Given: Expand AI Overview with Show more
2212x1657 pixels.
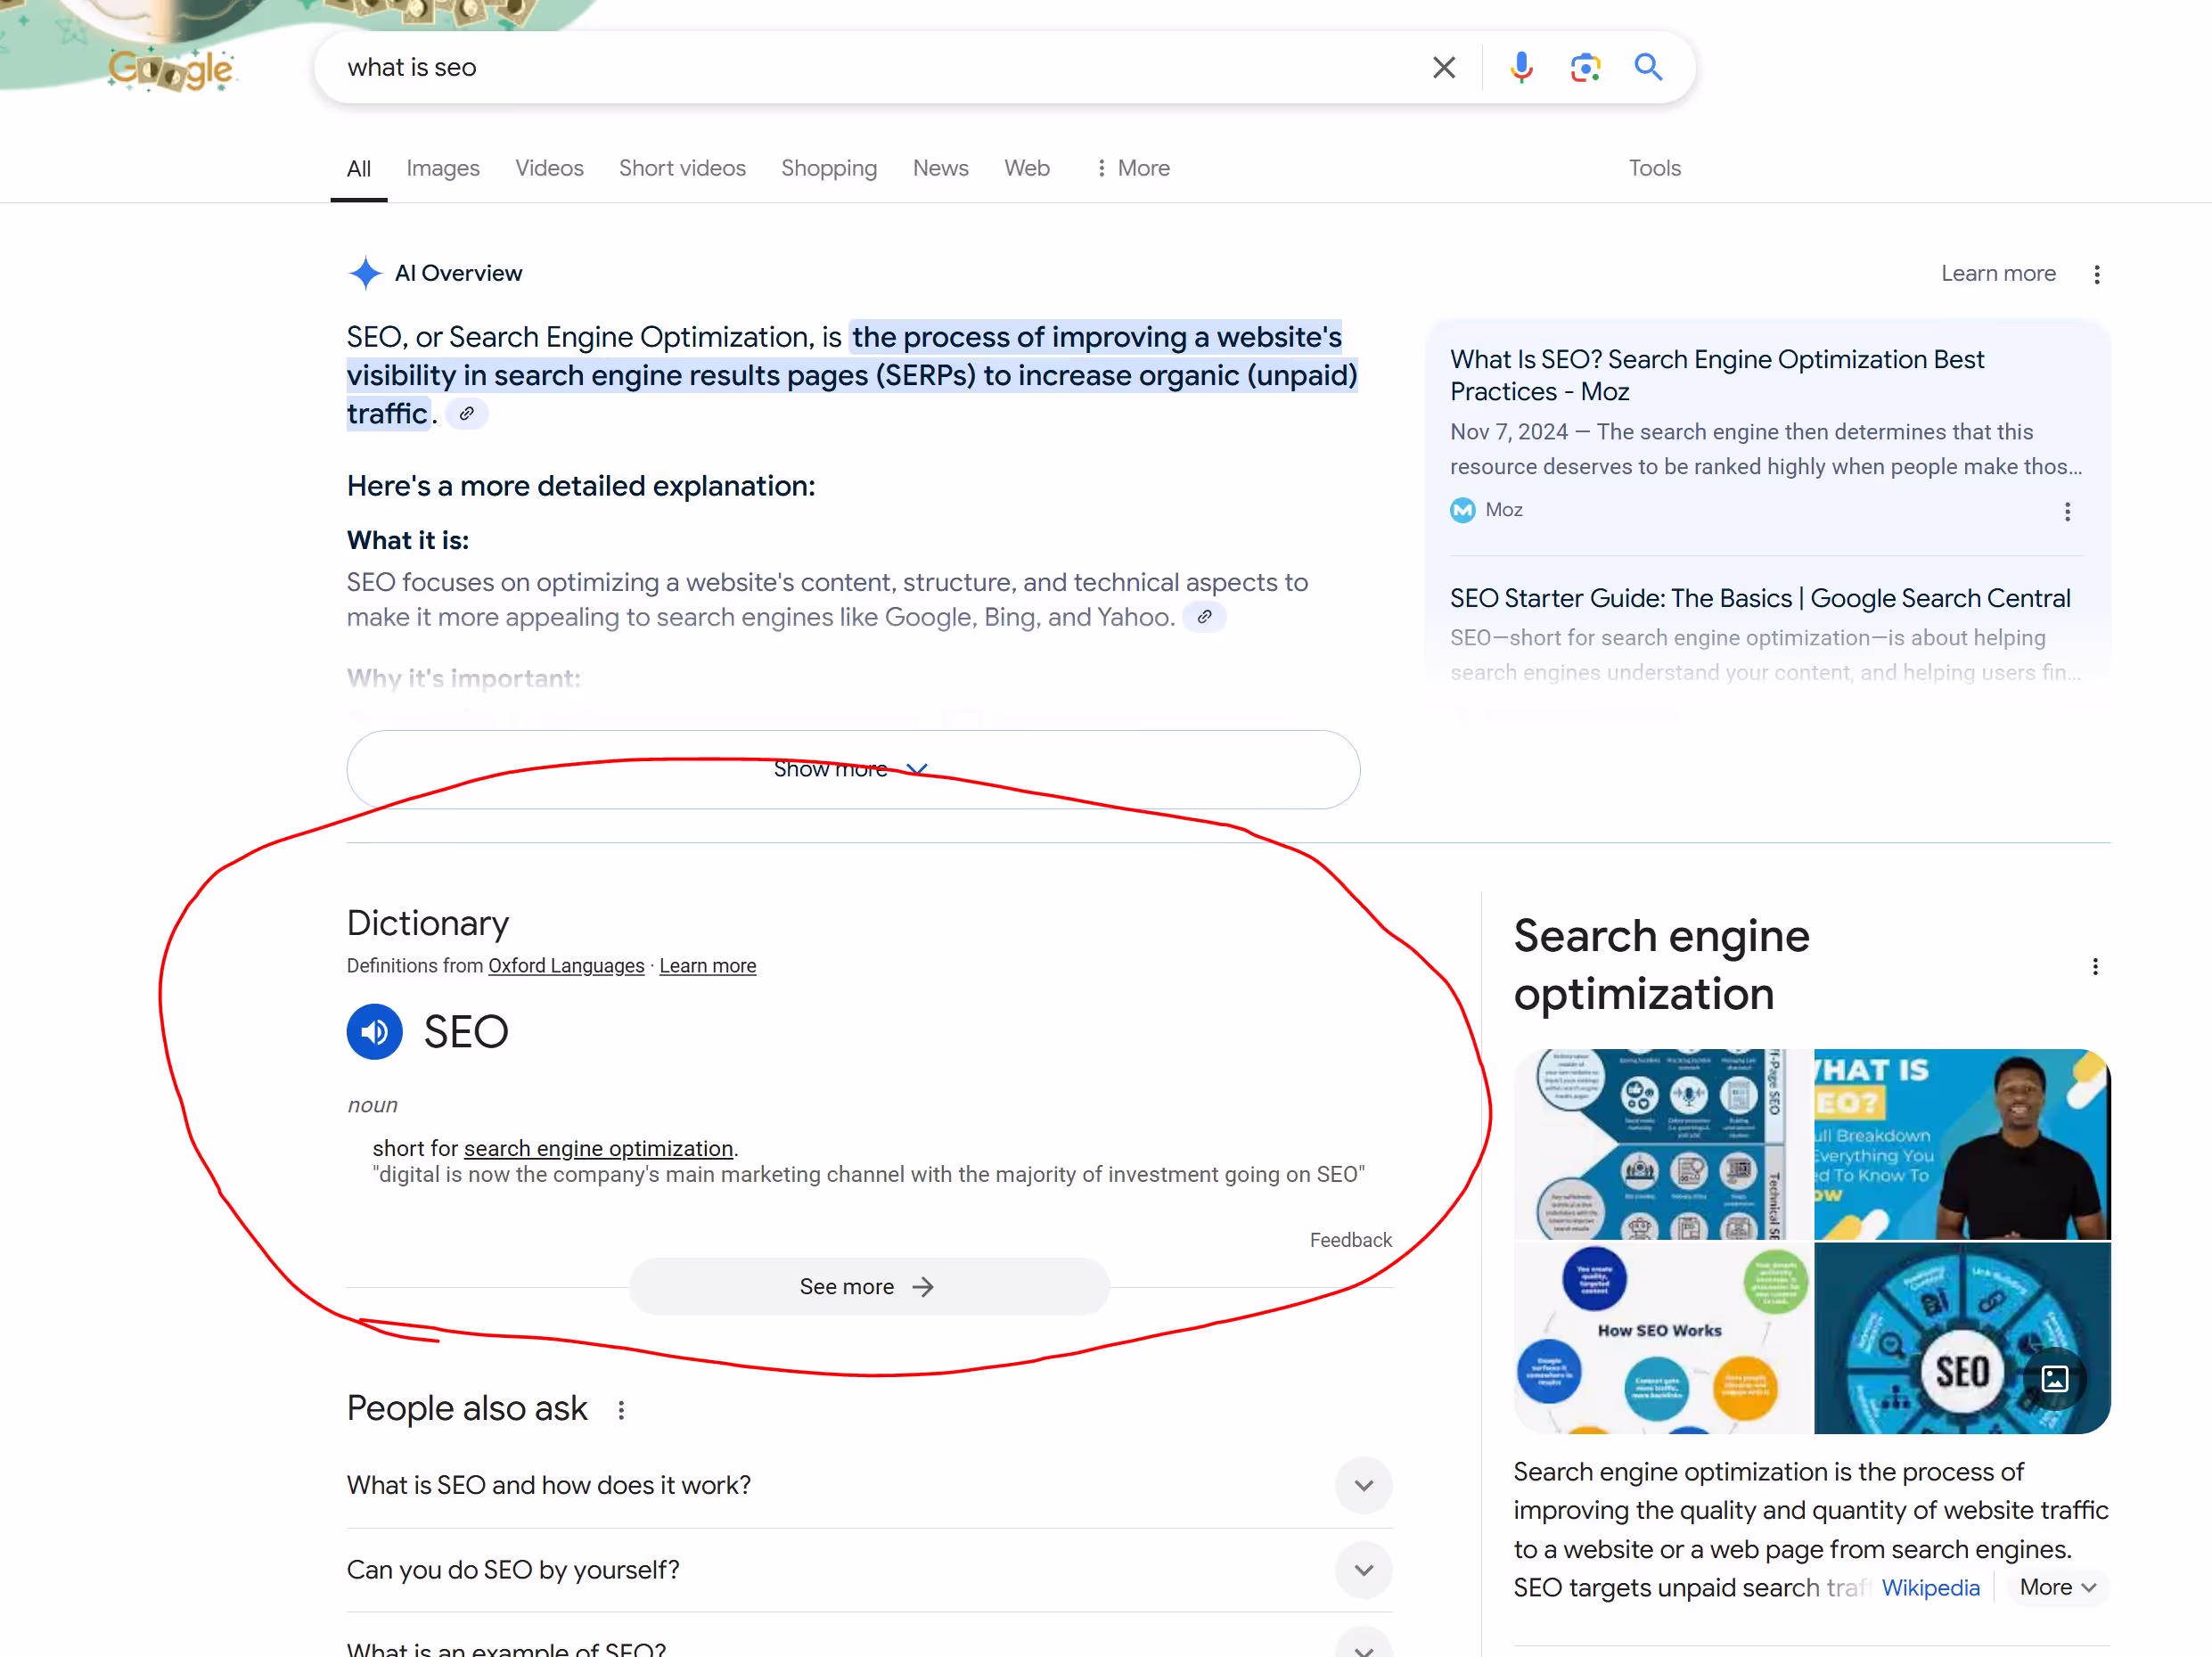Looking at the screenshot, I should [x=852, y=769].
